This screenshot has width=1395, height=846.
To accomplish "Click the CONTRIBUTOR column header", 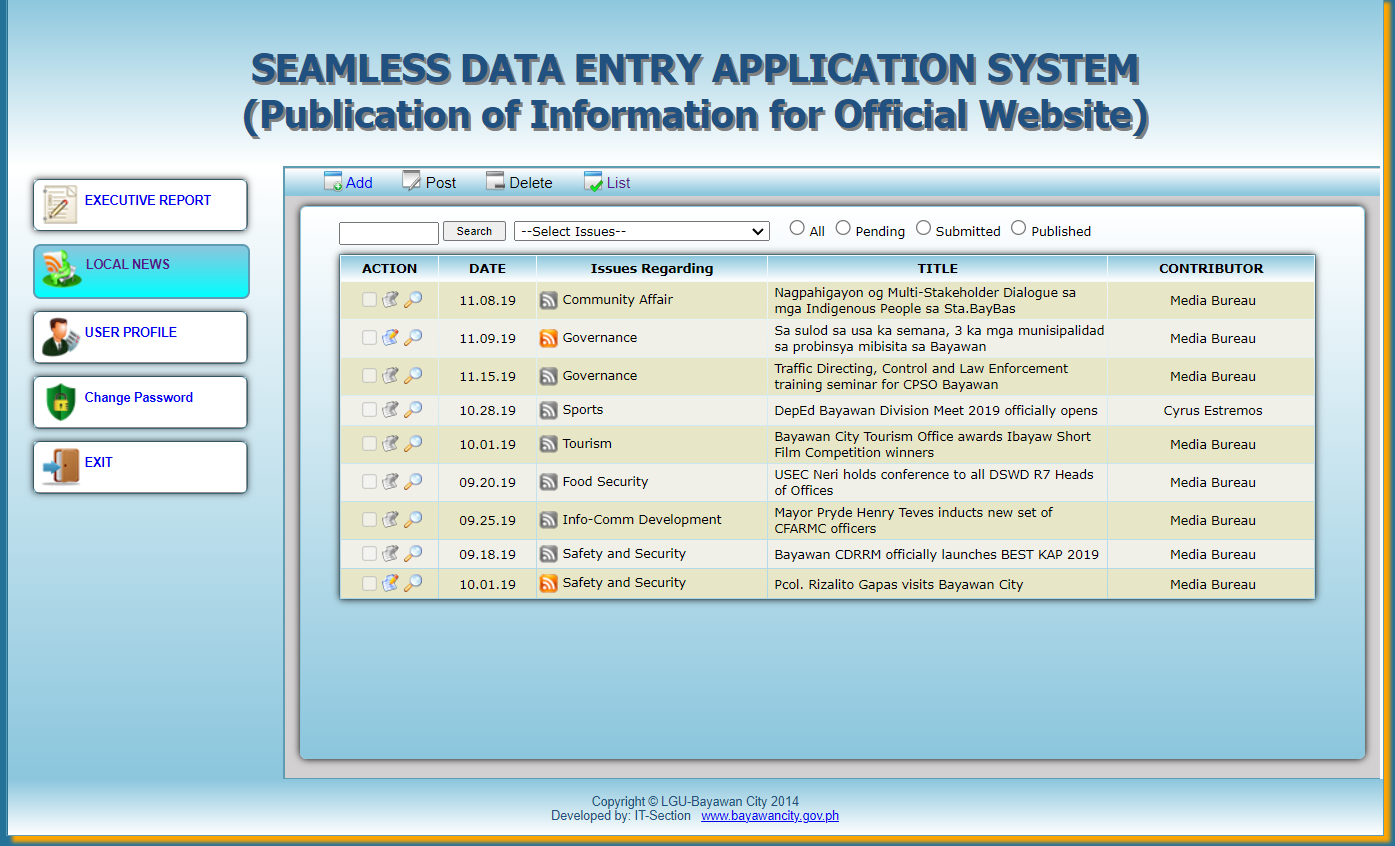I will coord(1211,268).
